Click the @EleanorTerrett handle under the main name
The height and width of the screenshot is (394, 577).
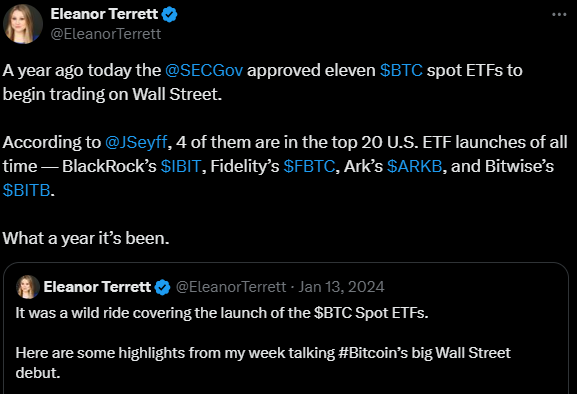coord(106,34)
